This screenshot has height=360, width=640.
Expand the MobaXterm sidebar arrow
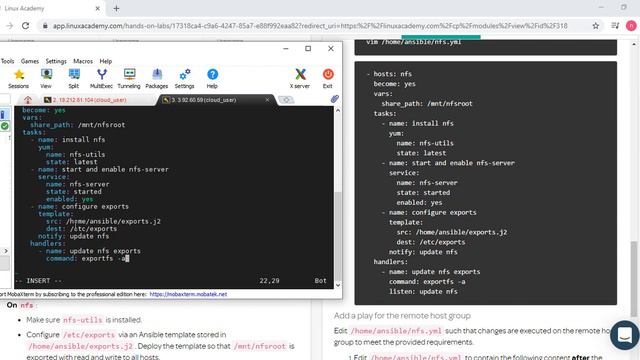[6, 251]
